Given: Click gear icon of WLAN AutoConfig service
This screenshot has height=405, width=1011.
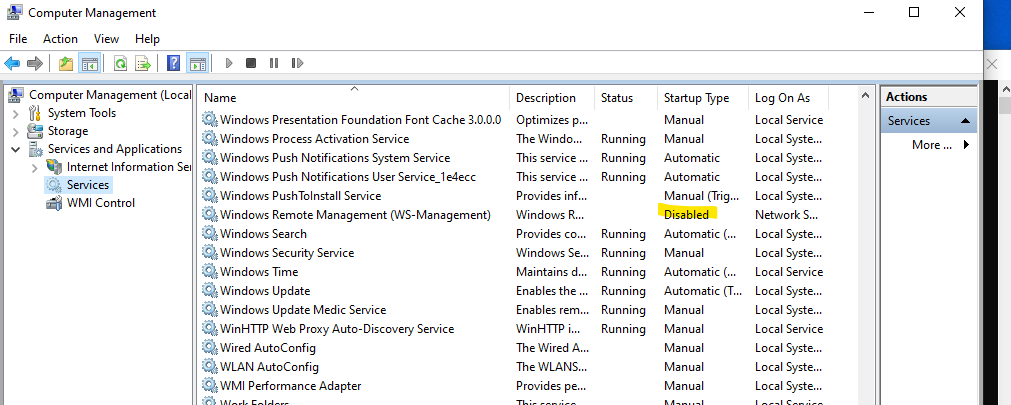Looking at the screenshot, I should pos(210,367).
